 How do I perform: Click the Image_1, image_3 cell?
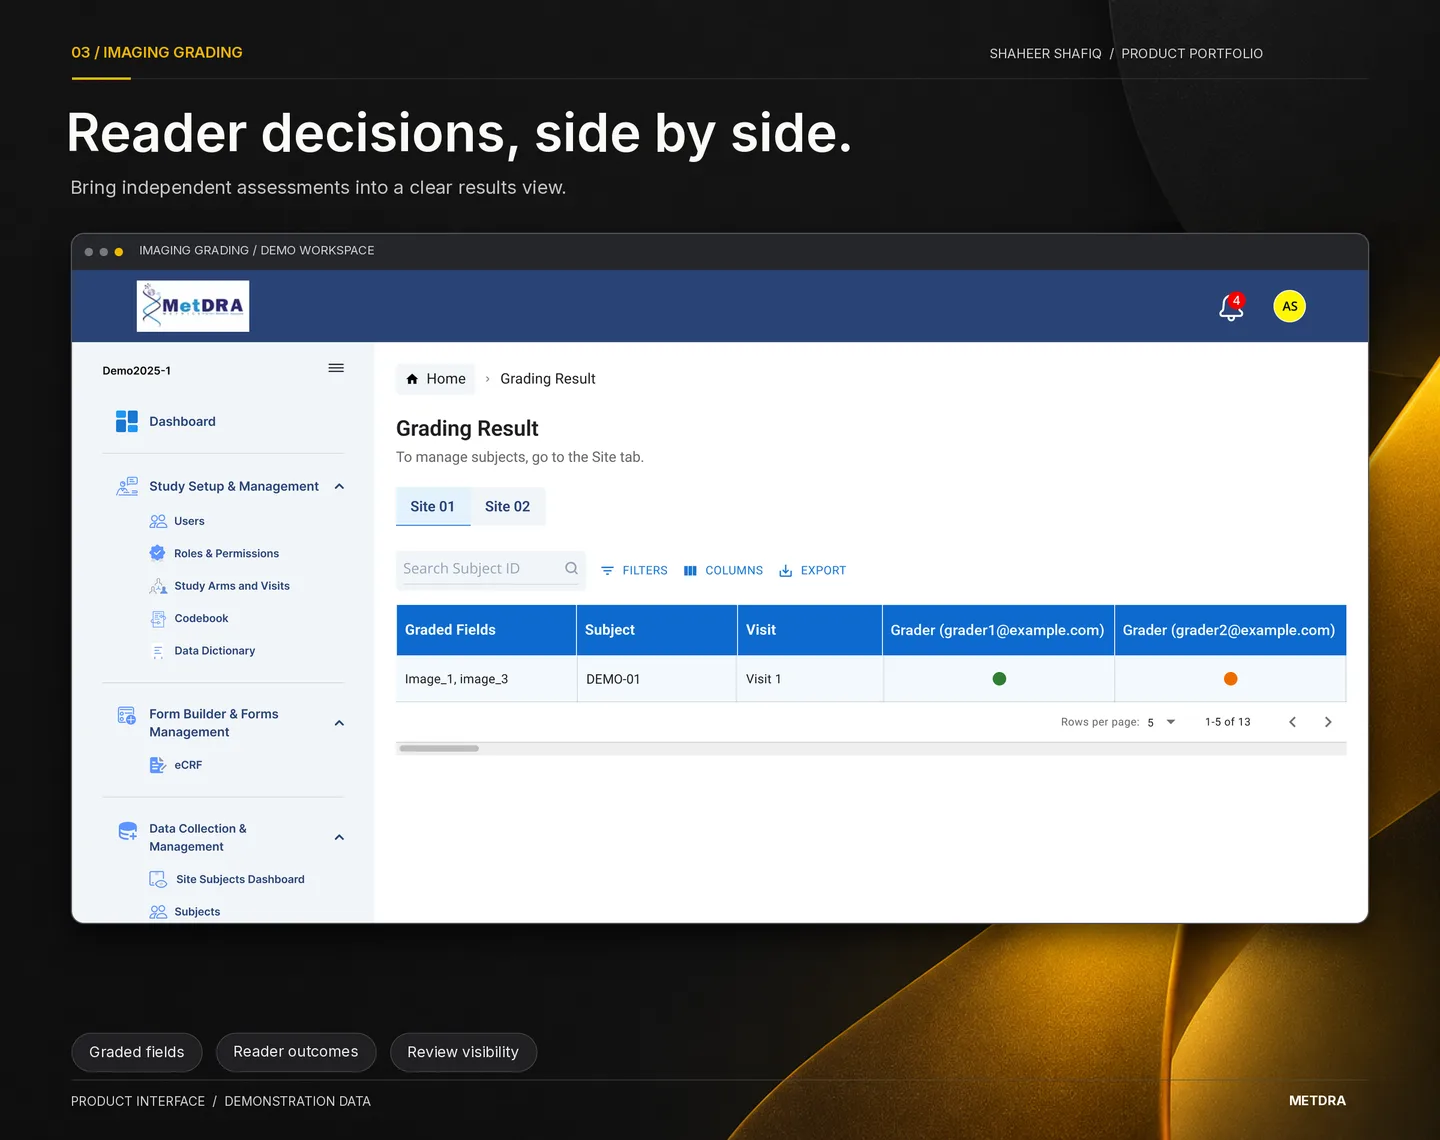(x=486, y=679)
